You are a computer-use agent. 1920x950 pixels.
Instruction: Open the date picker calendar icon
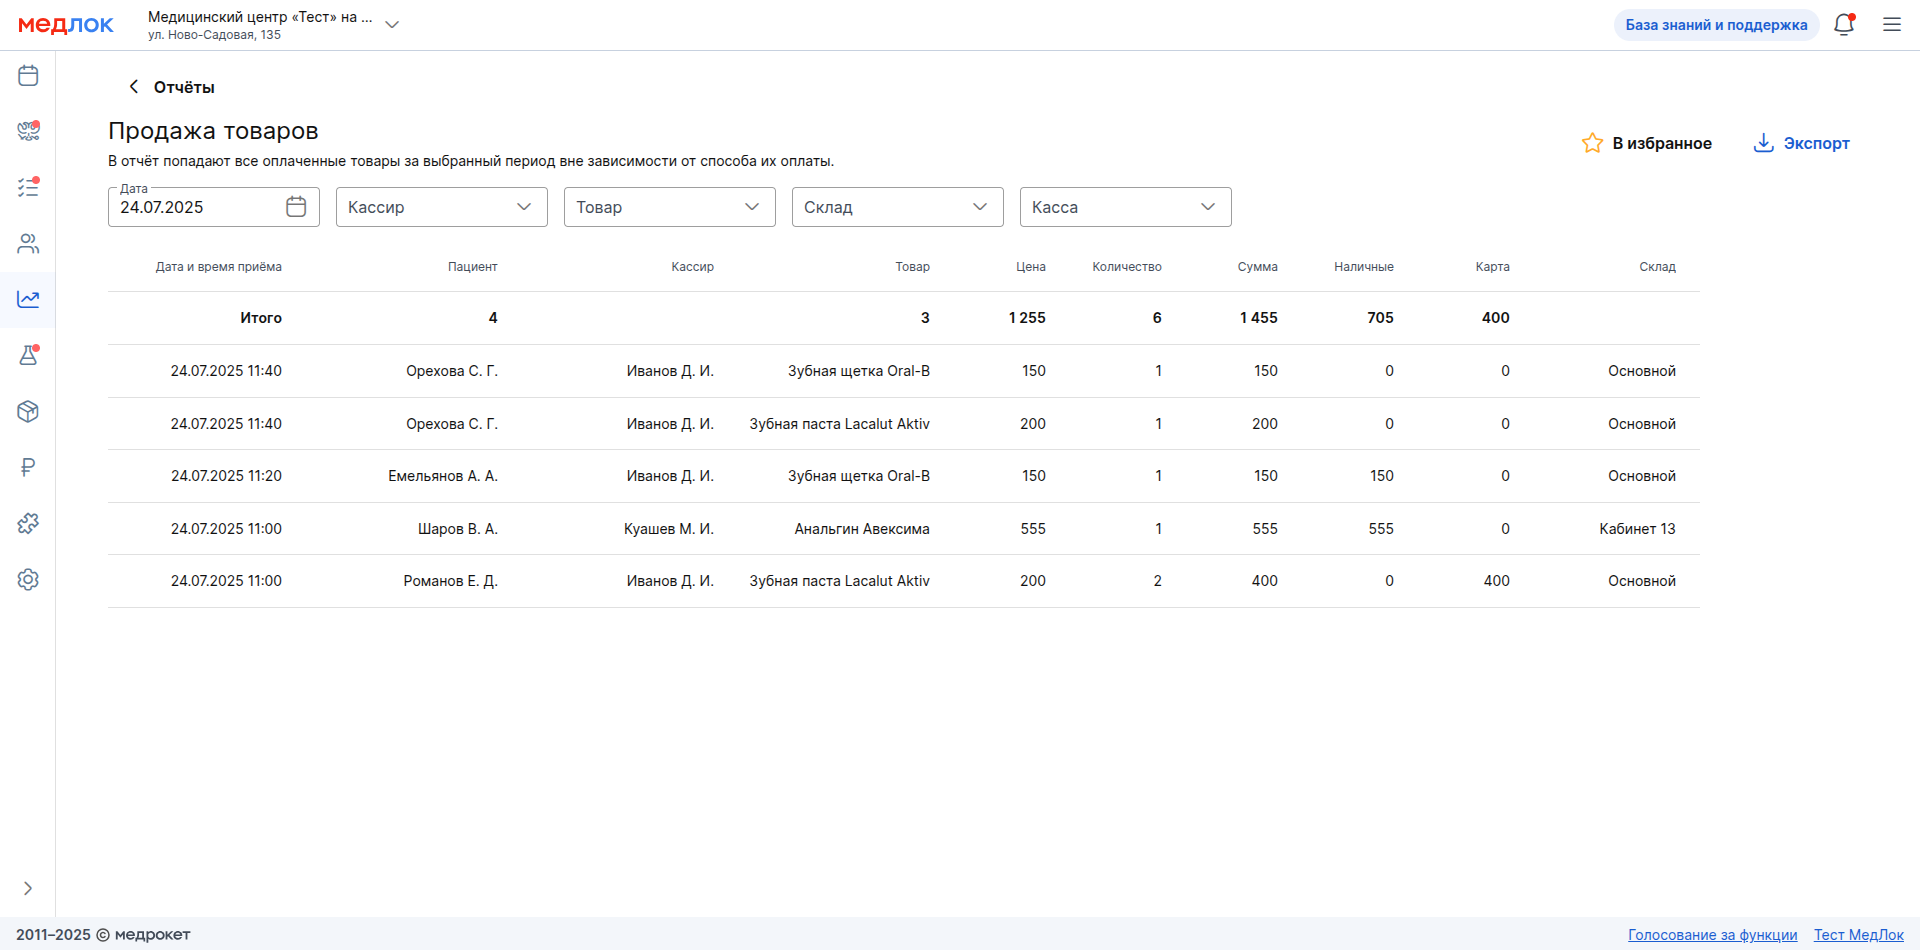(x=296, y=207)
